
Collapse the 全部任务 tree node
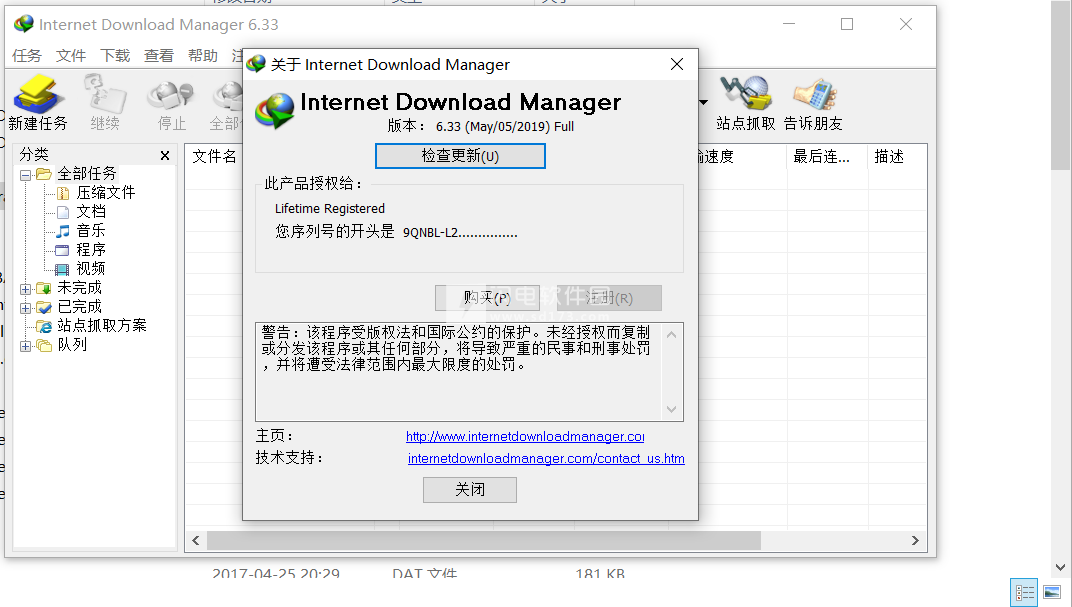point(25,175)
